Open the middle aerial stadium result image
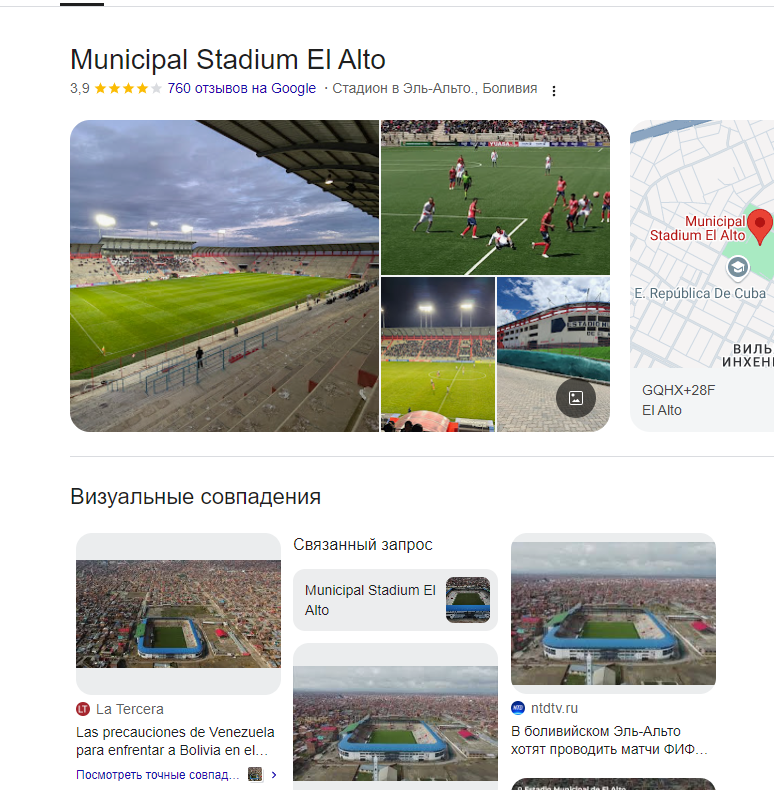774x790 pixels. click(395, 723)
